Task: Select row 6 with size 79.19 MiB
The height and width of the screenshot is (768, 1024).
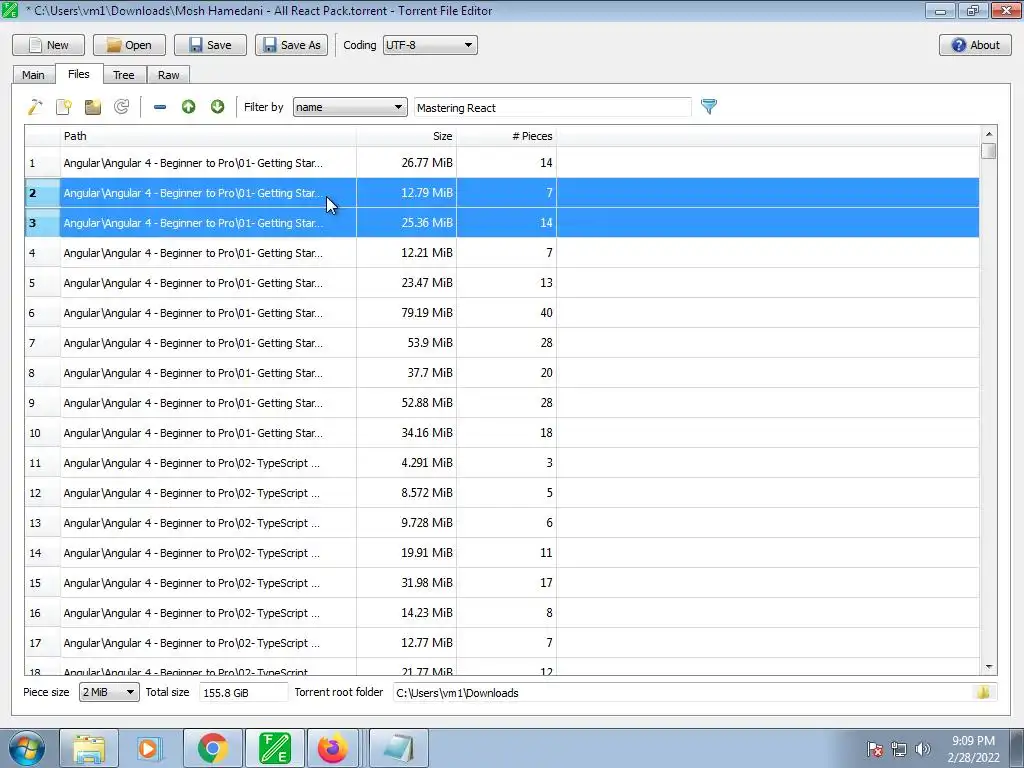Action: [x=502, y=313]
